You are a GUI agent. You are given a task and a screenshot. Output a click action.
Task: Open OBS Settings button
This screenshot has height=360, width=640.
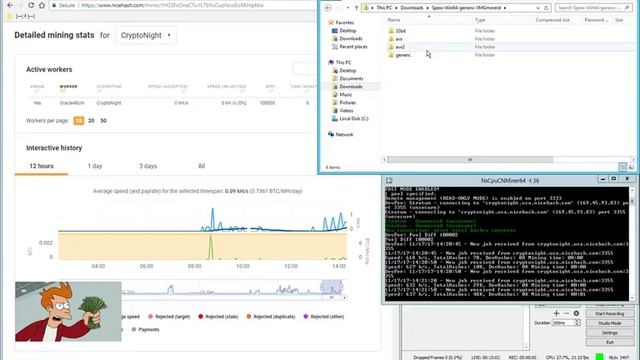(610, 333)
